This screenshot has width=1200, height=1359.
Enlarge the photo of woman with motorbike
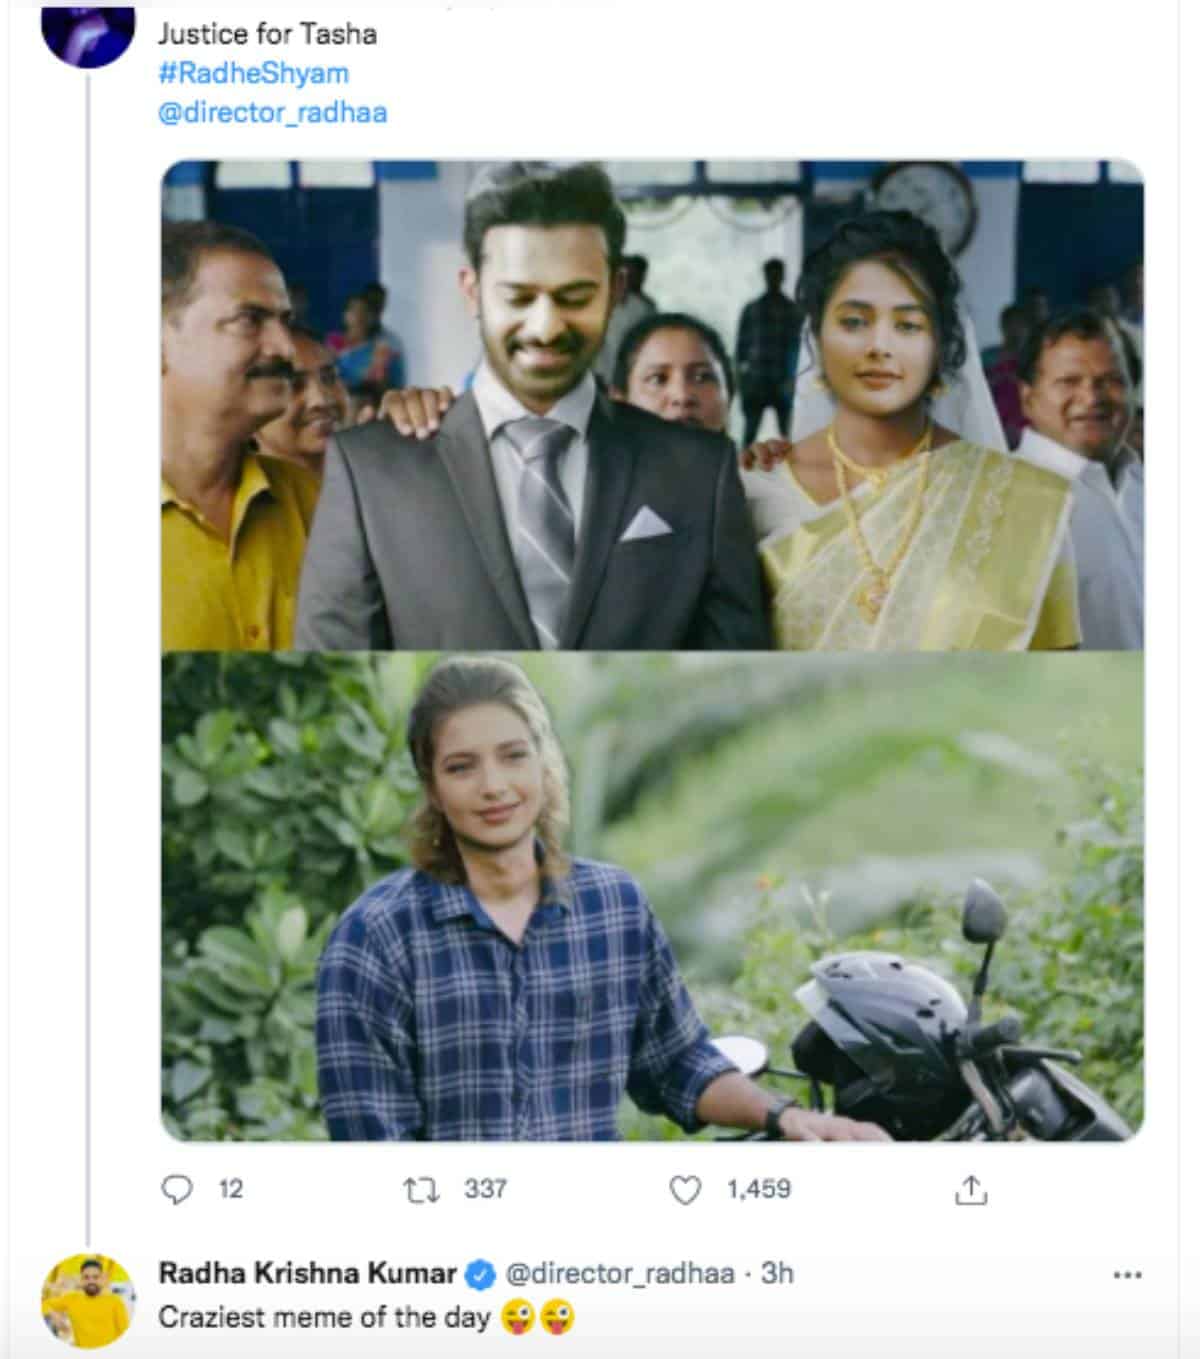(x=652, y=896)
